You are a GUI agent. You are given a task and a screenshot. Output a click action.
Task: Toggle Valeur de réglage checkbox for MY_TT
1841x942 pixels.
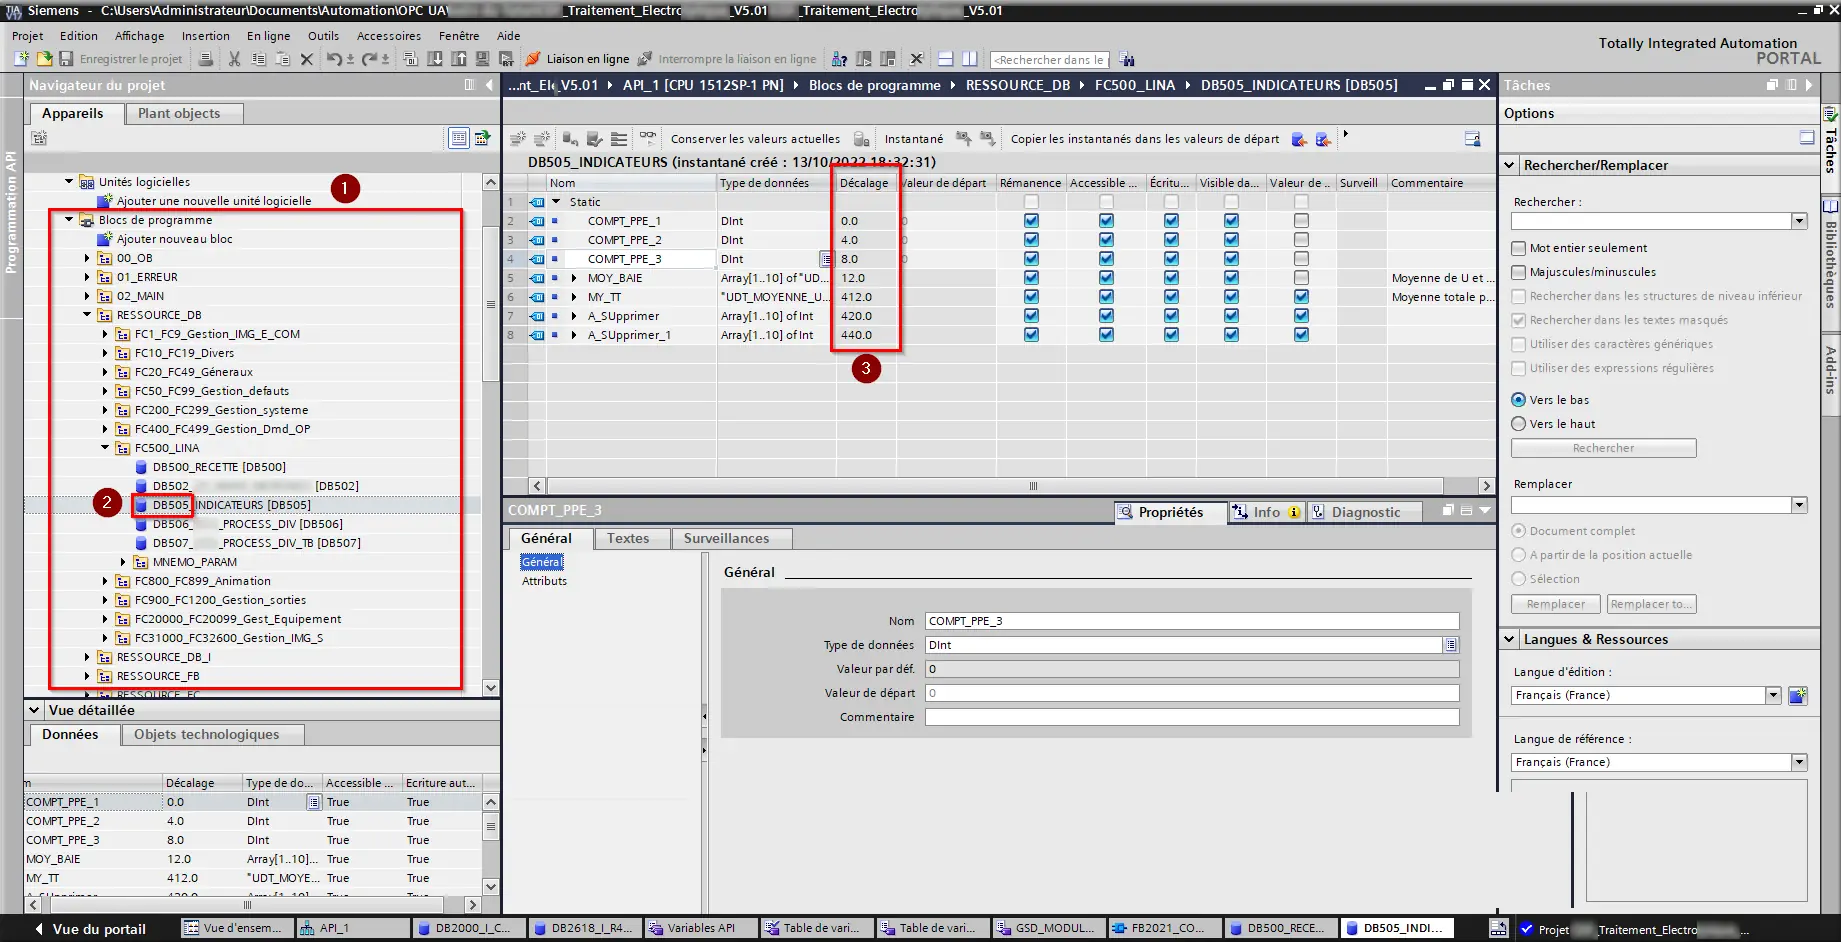click(1301, 297)
